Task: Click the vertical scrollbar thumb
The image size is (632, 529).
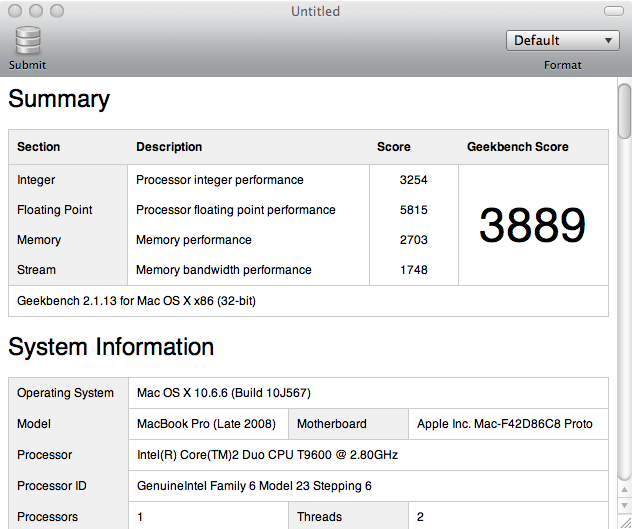Action: point(625,111)
